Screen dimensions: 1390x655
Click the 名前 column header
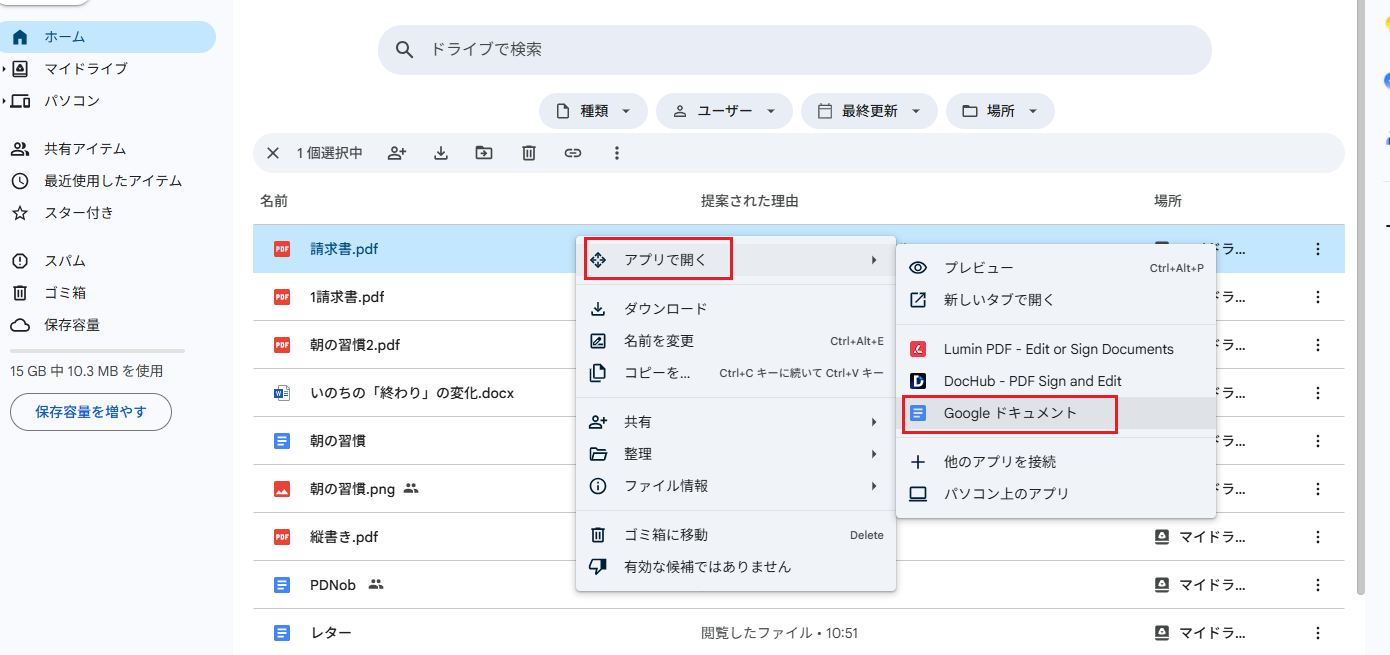pyautogui.click(x=274, y=201)
